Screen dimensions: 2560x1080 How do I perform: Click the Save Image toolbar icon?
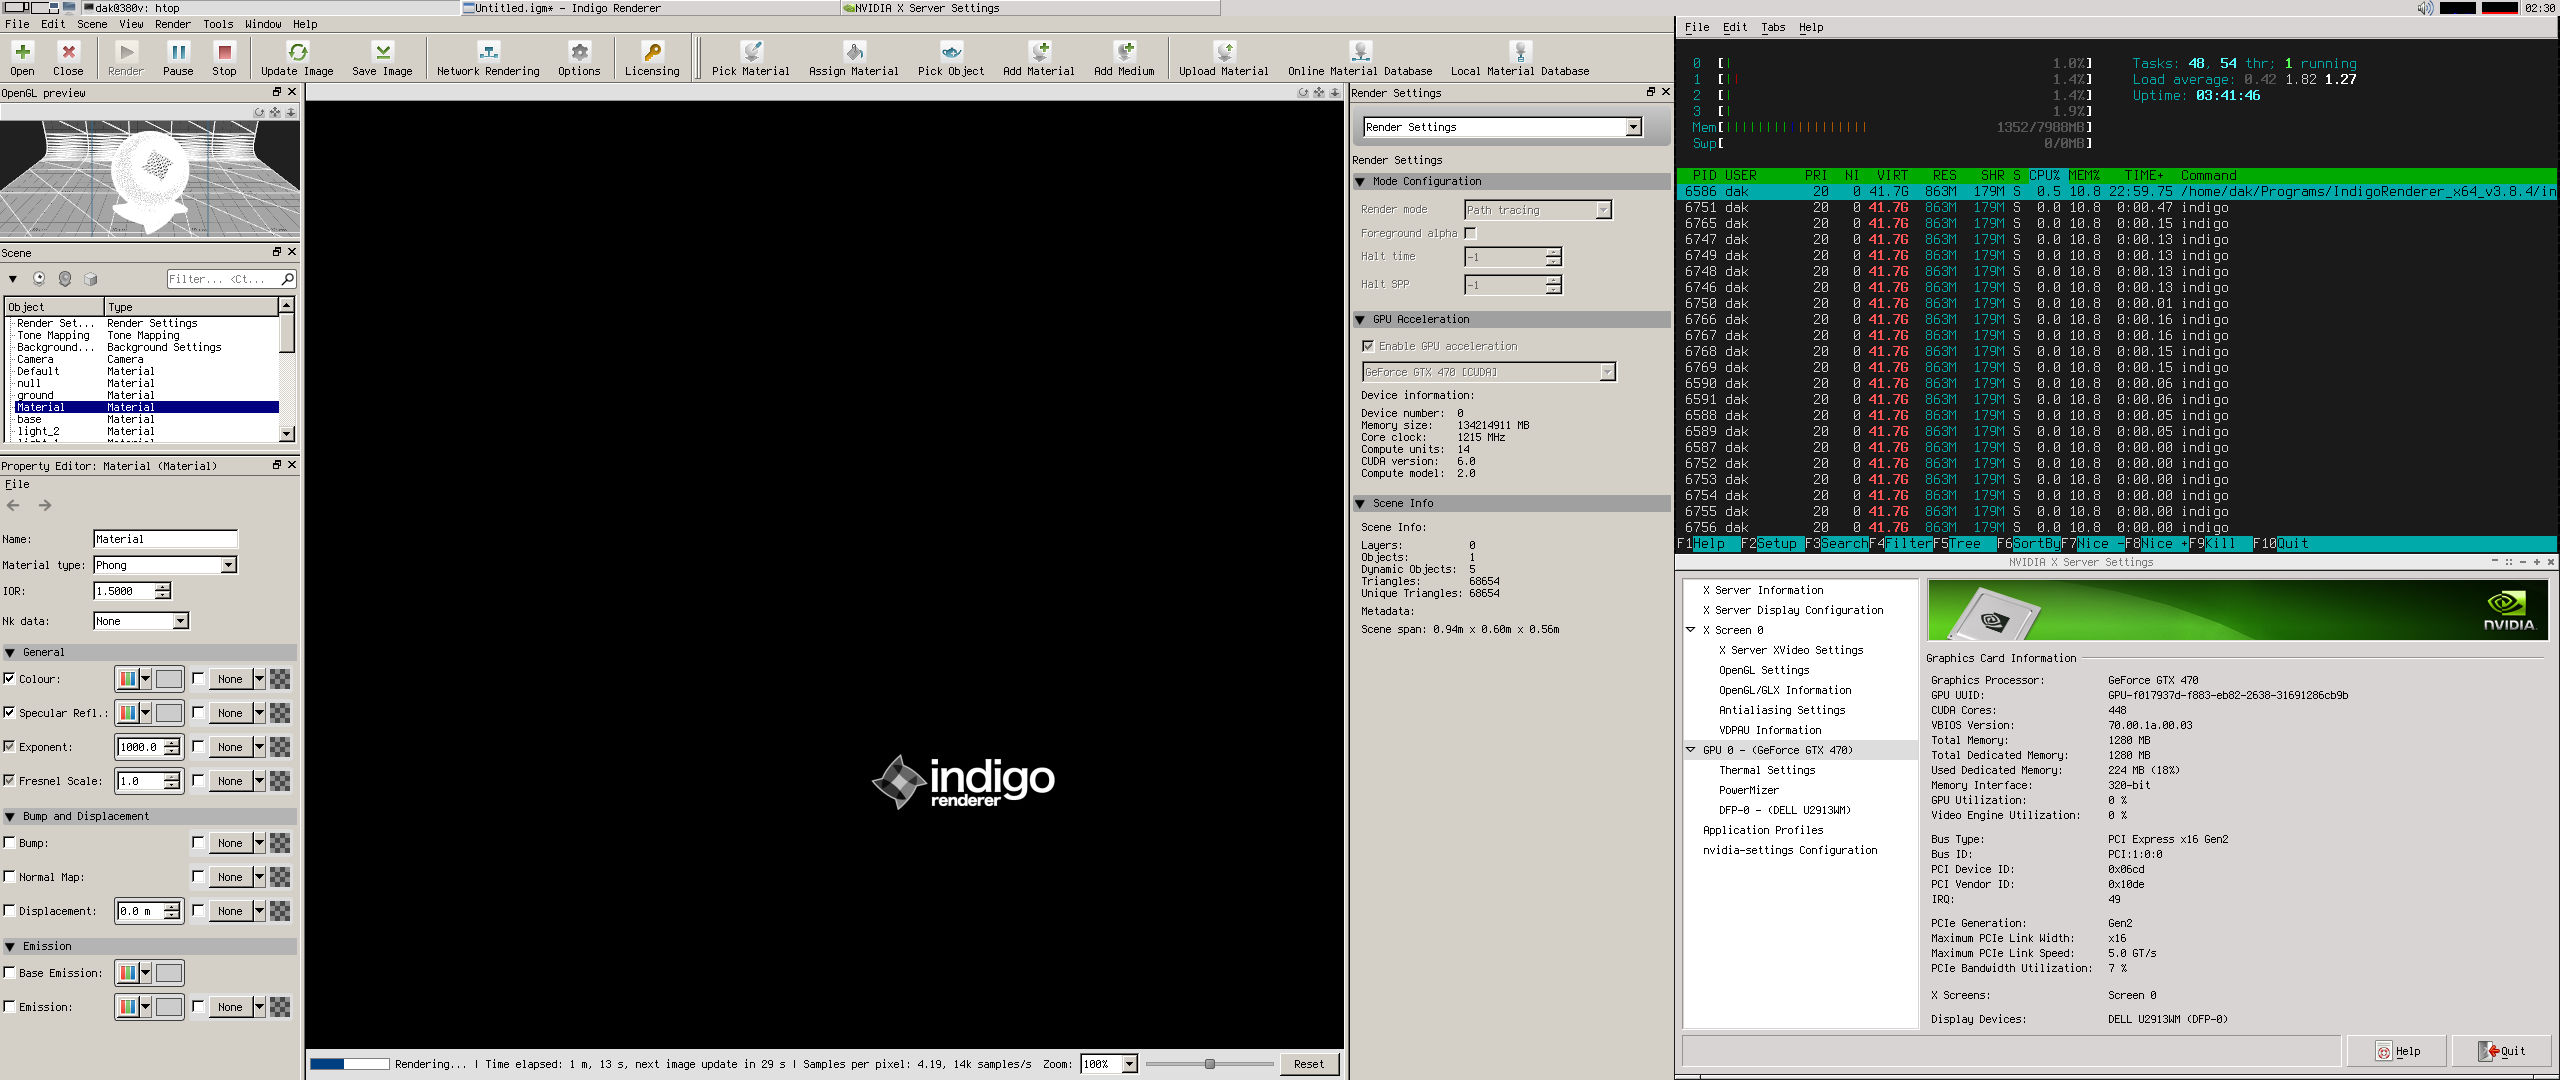382,53
